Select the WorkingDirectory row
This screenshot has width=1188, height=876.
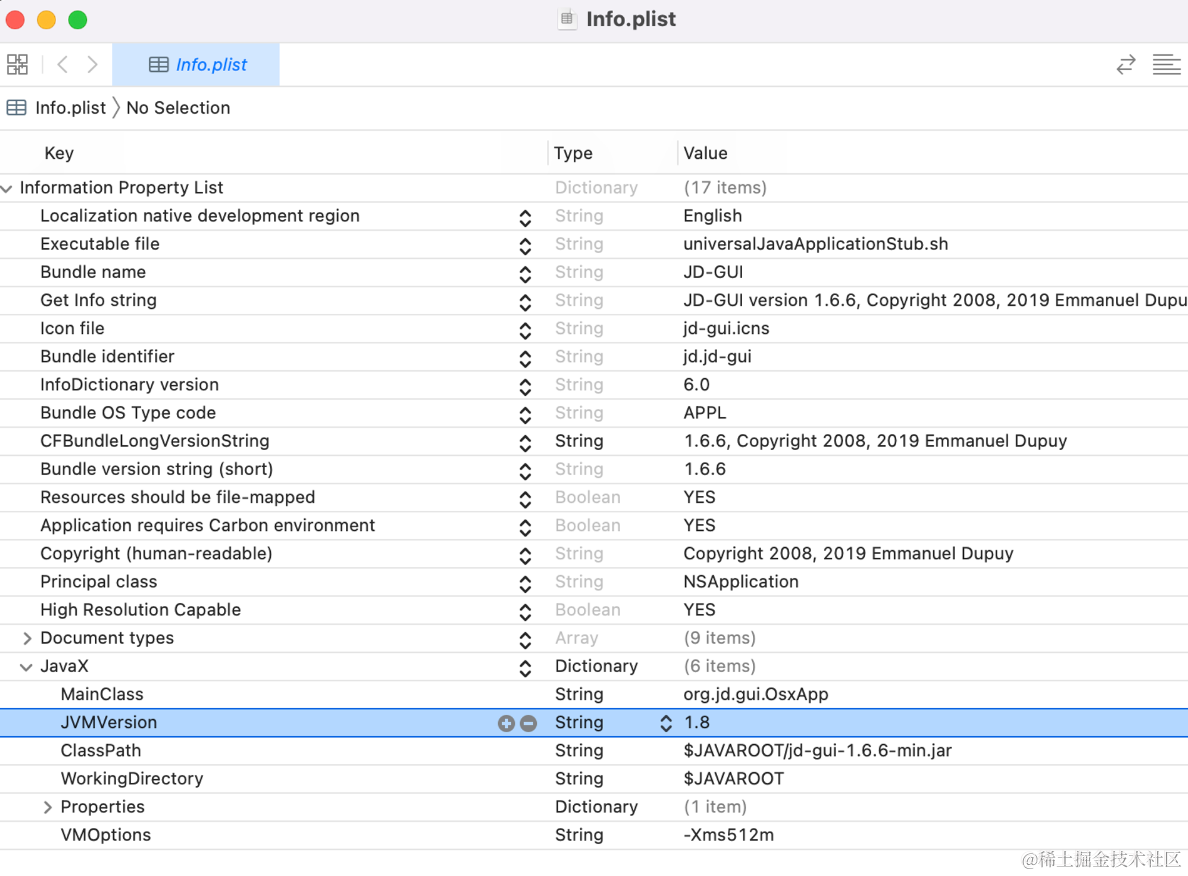tap(594, 779)
